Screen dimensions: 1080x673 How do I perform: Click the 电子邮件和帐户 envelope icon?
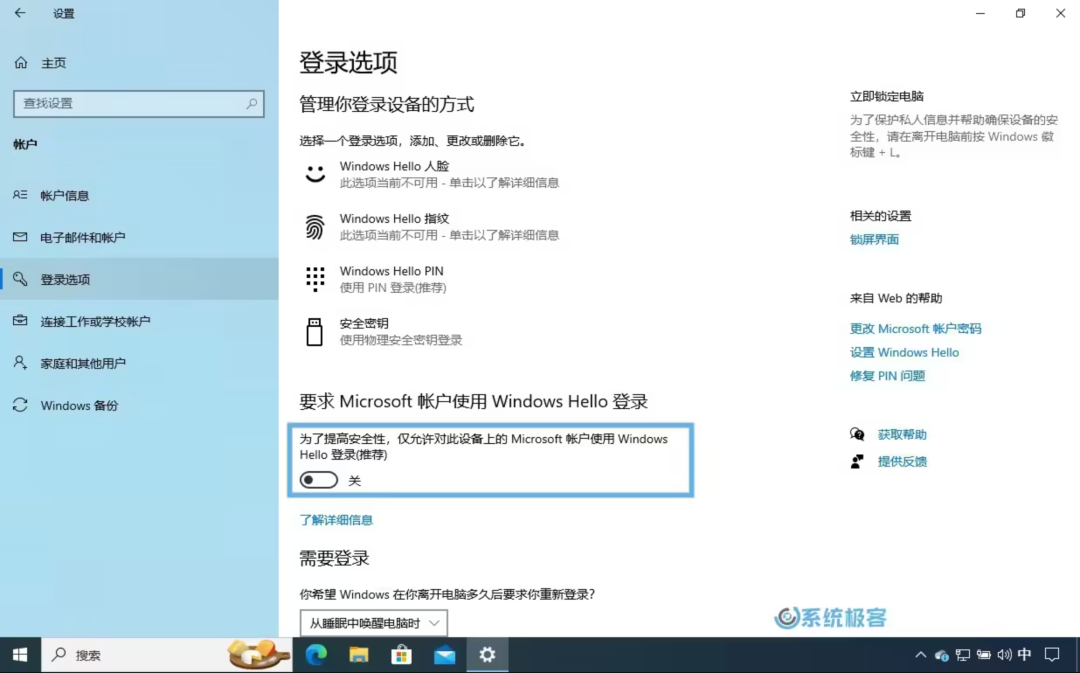(x=20, y=237)
